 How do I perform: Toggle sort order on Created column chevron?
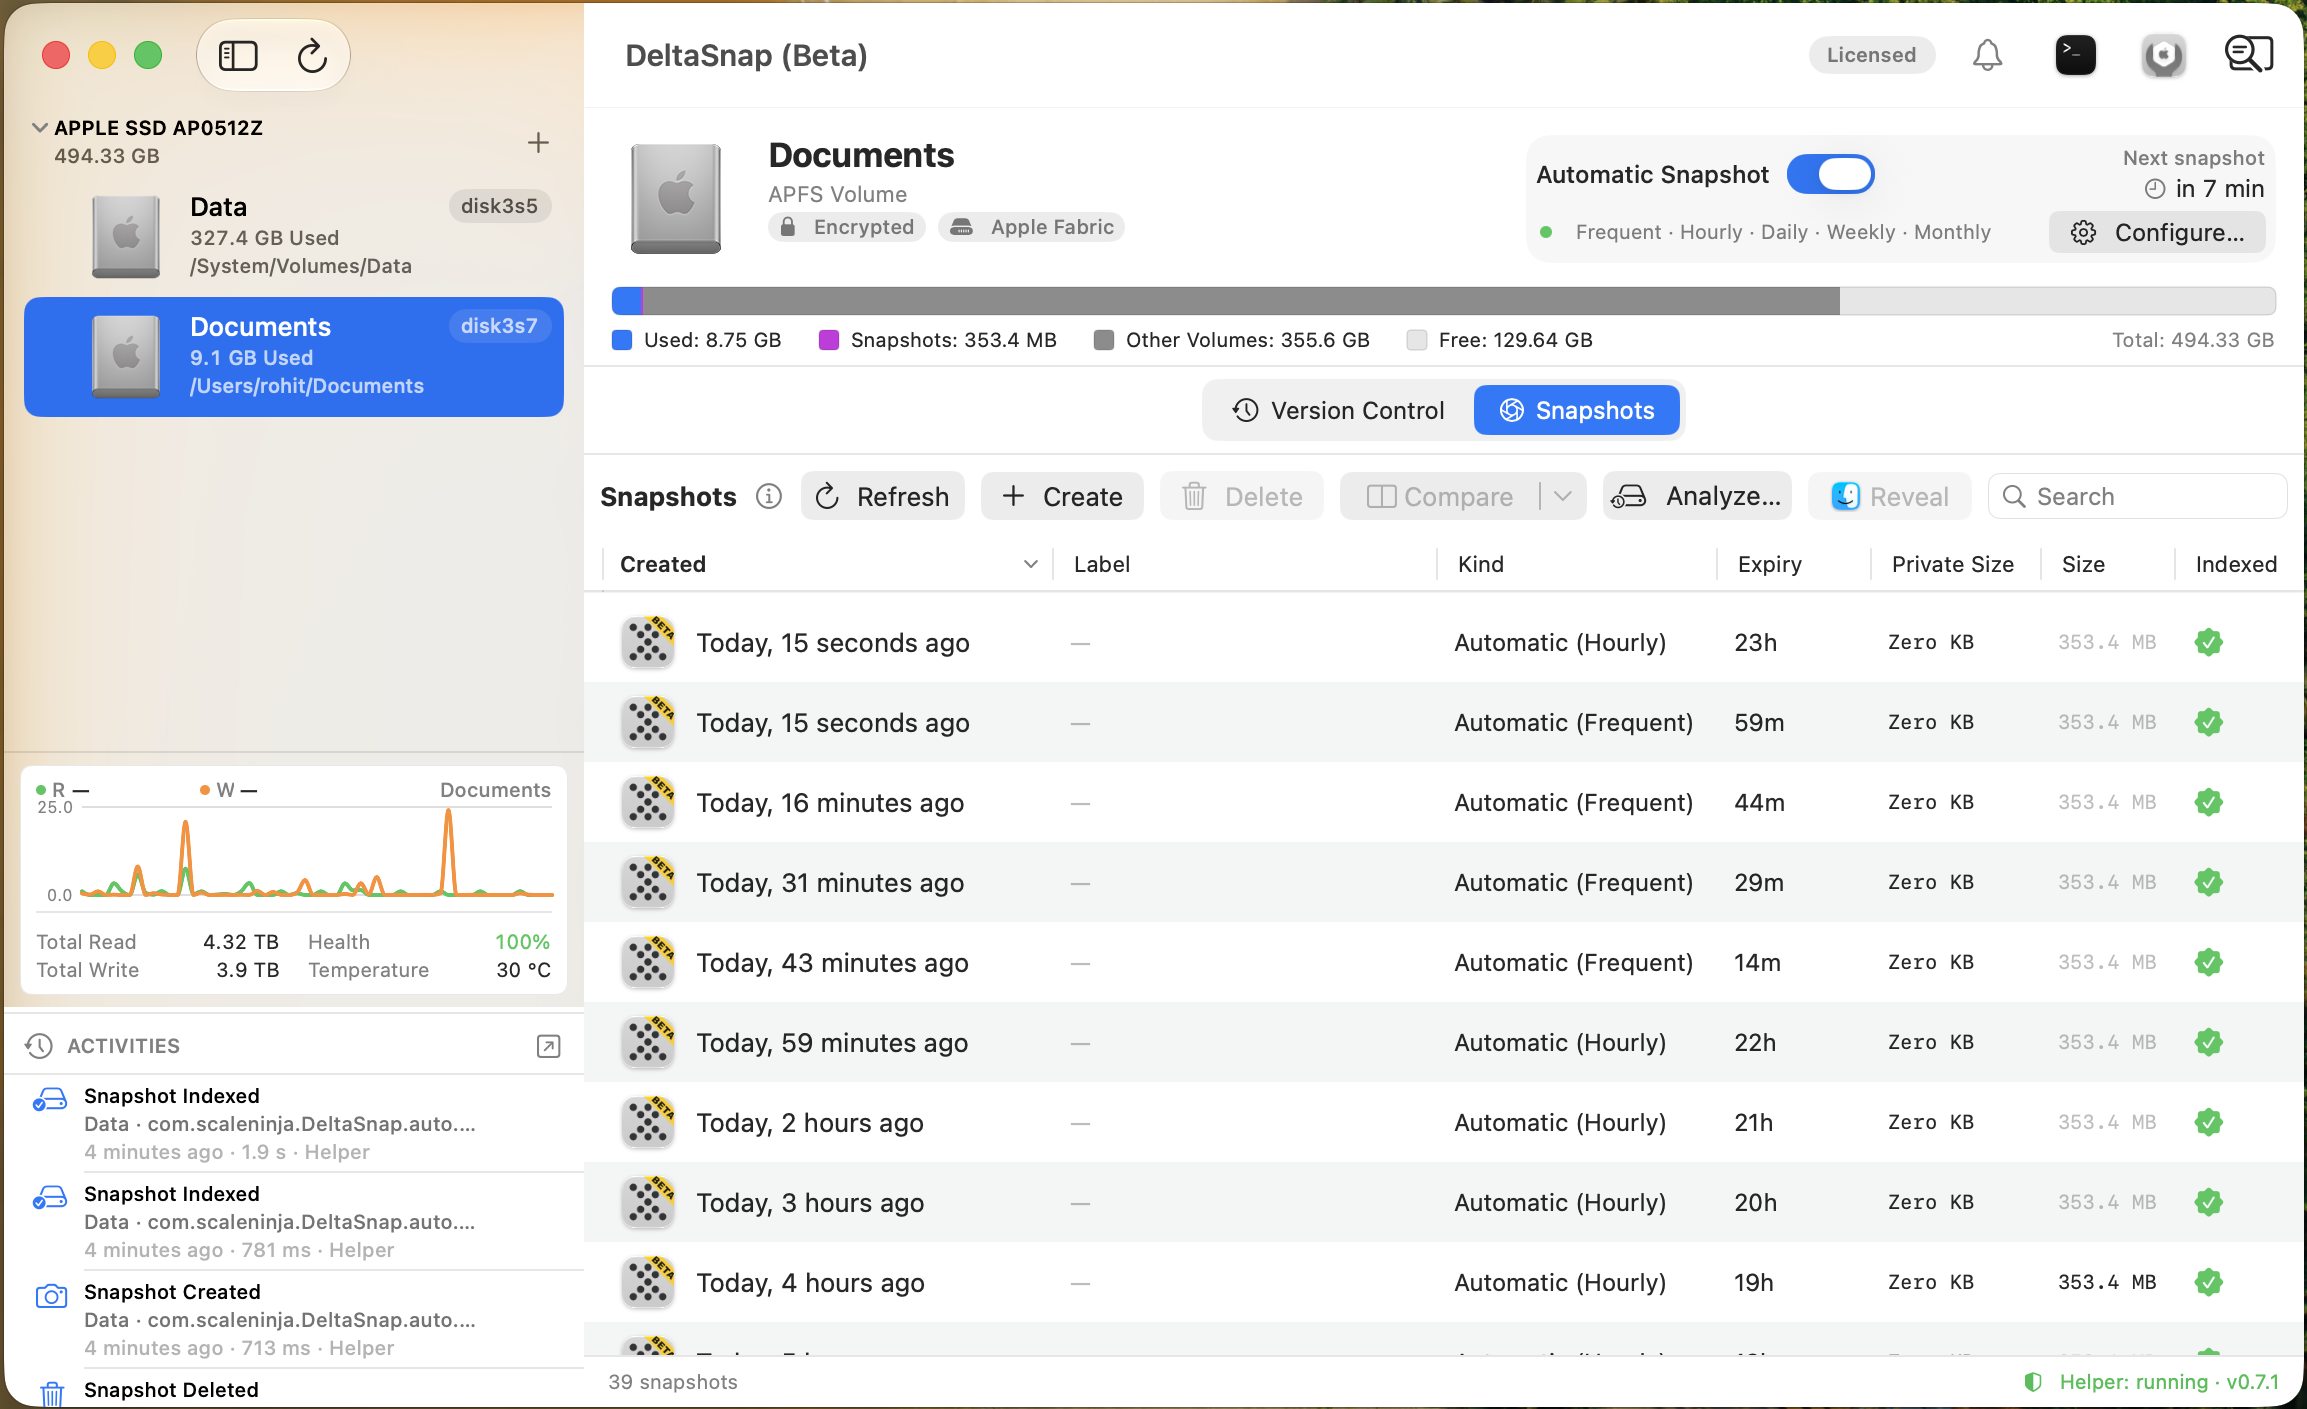click(1030, 565)
